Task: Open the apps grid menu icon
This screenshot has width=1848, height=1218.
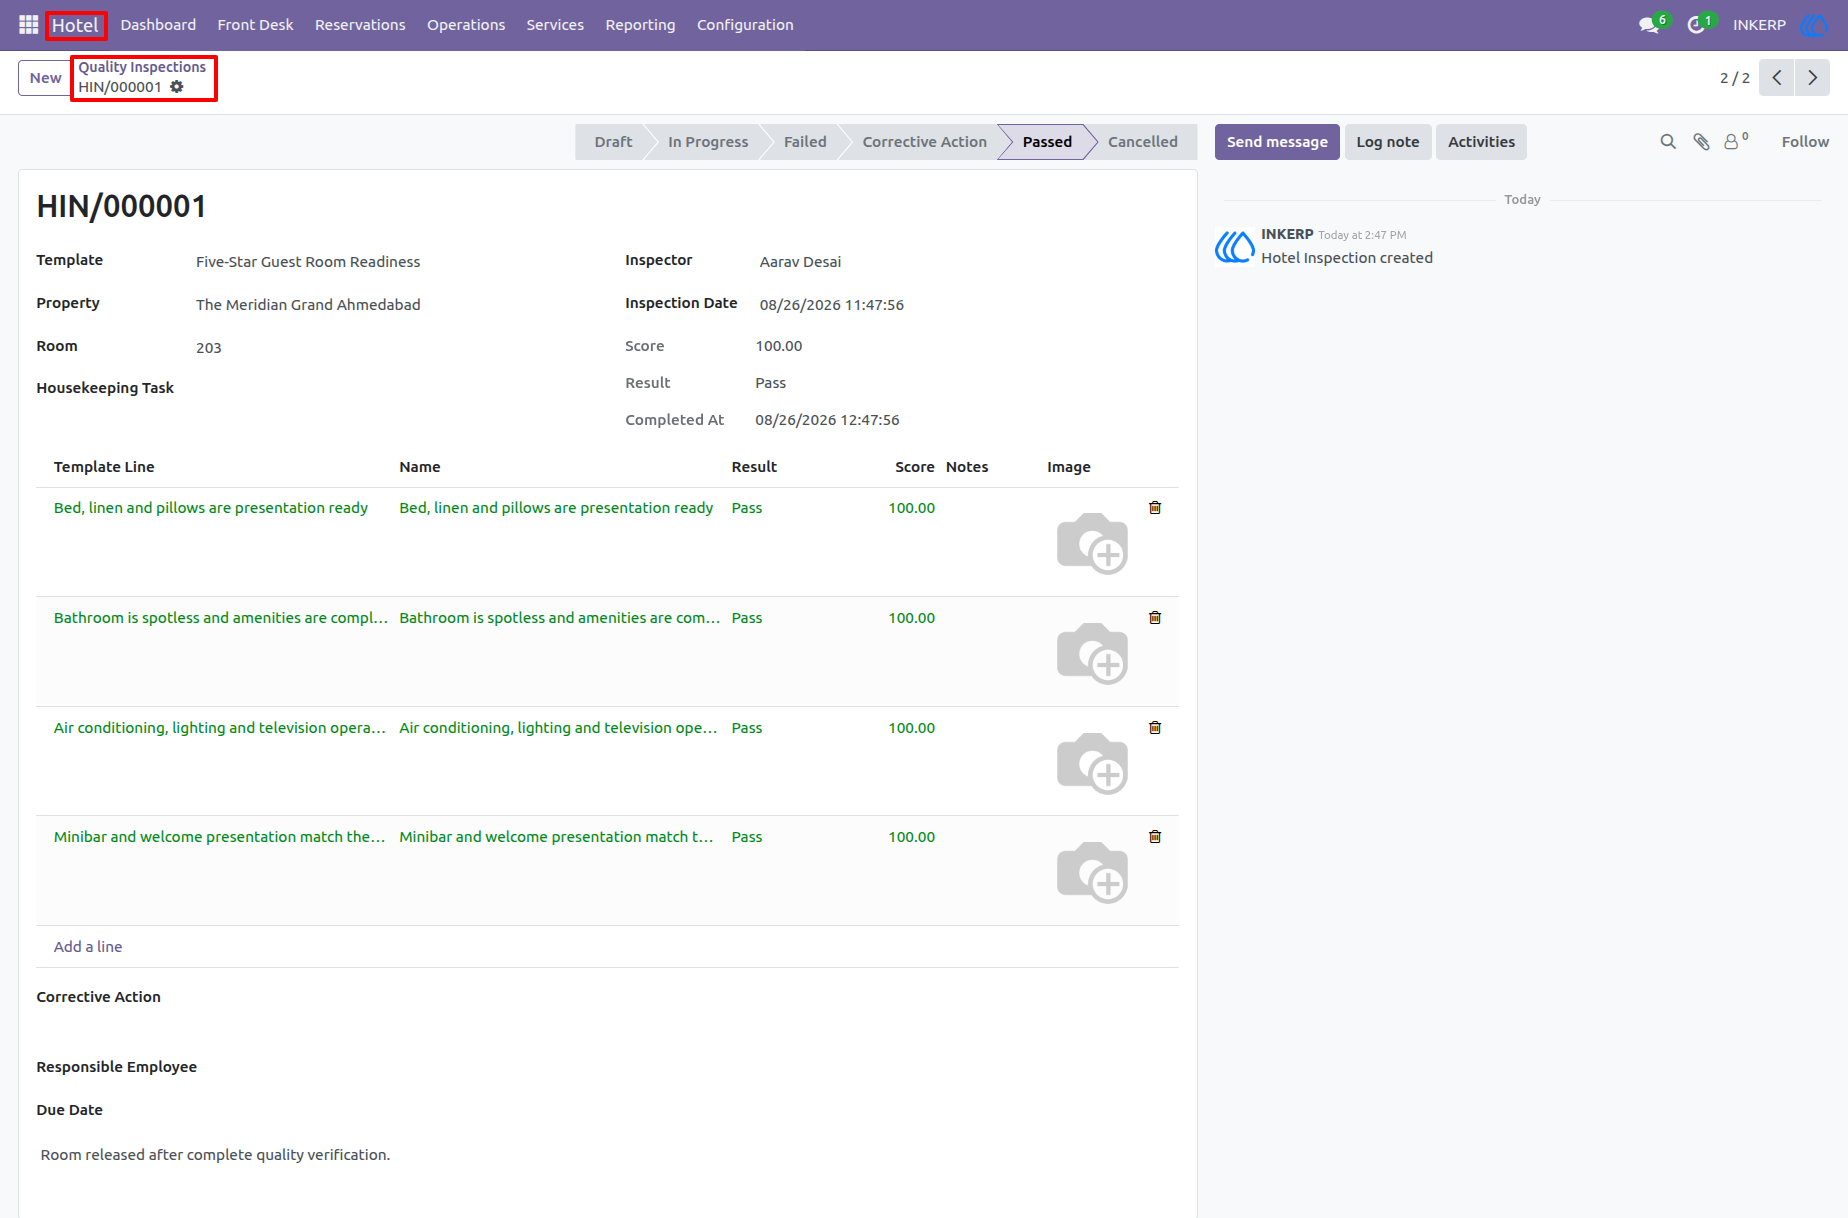Action: pos(28,25)
